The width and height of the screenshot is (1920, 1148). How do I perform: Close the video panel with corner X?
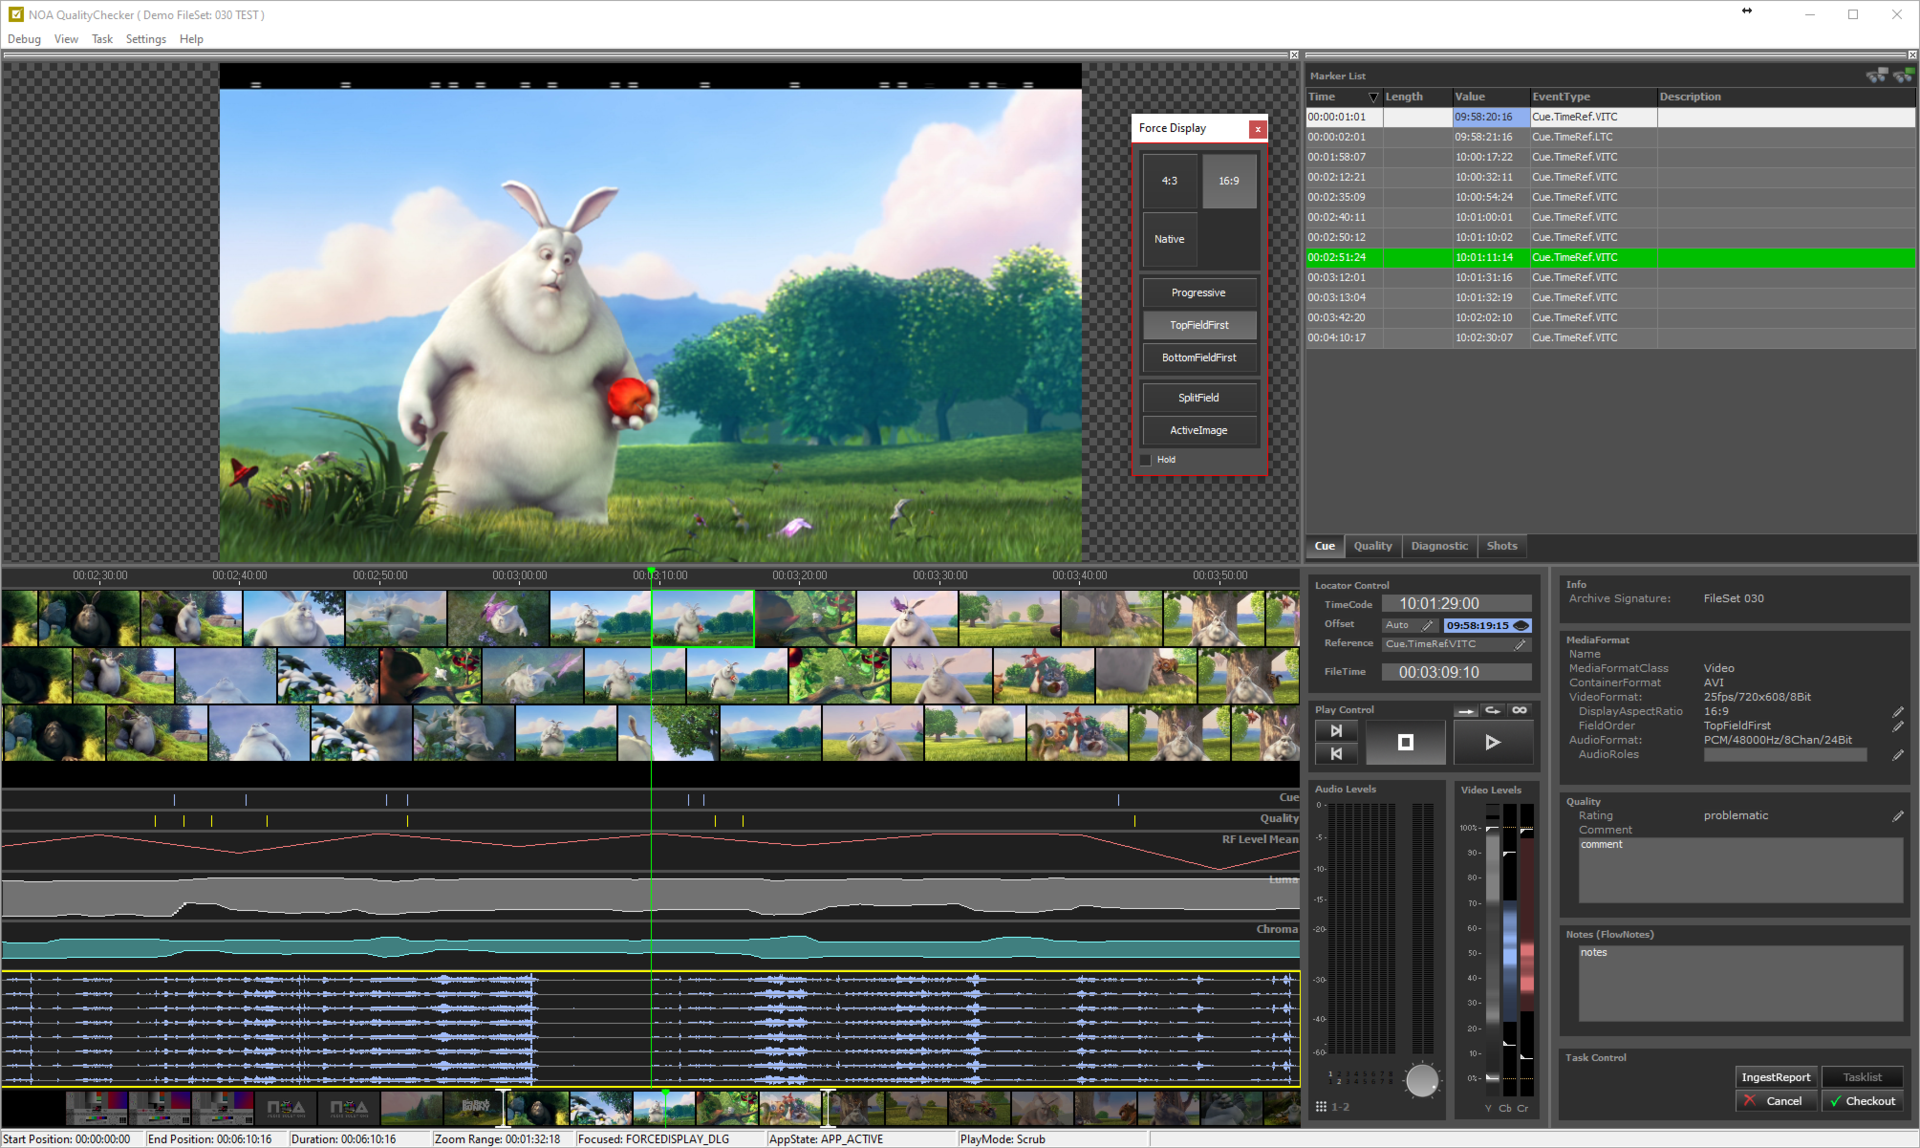1294,55
